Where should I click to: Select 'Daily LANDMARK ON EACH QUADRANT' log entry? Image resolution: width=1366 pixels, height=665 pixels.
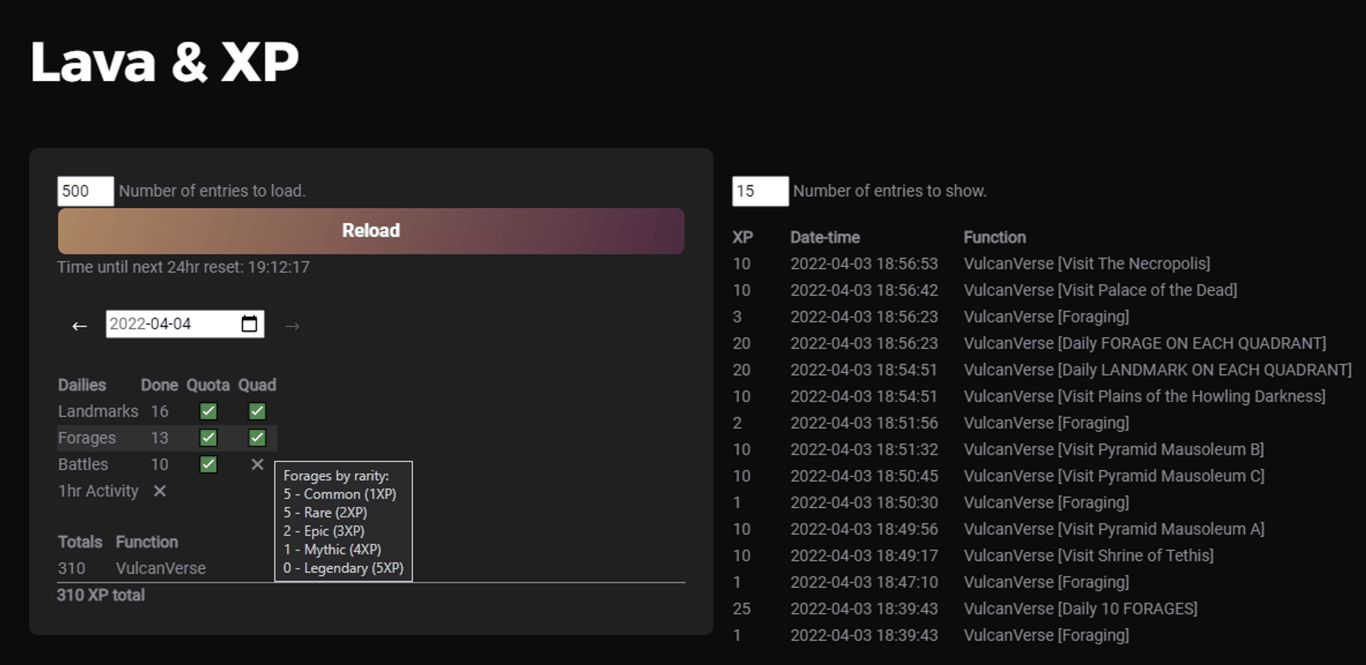pos(1158,370)
